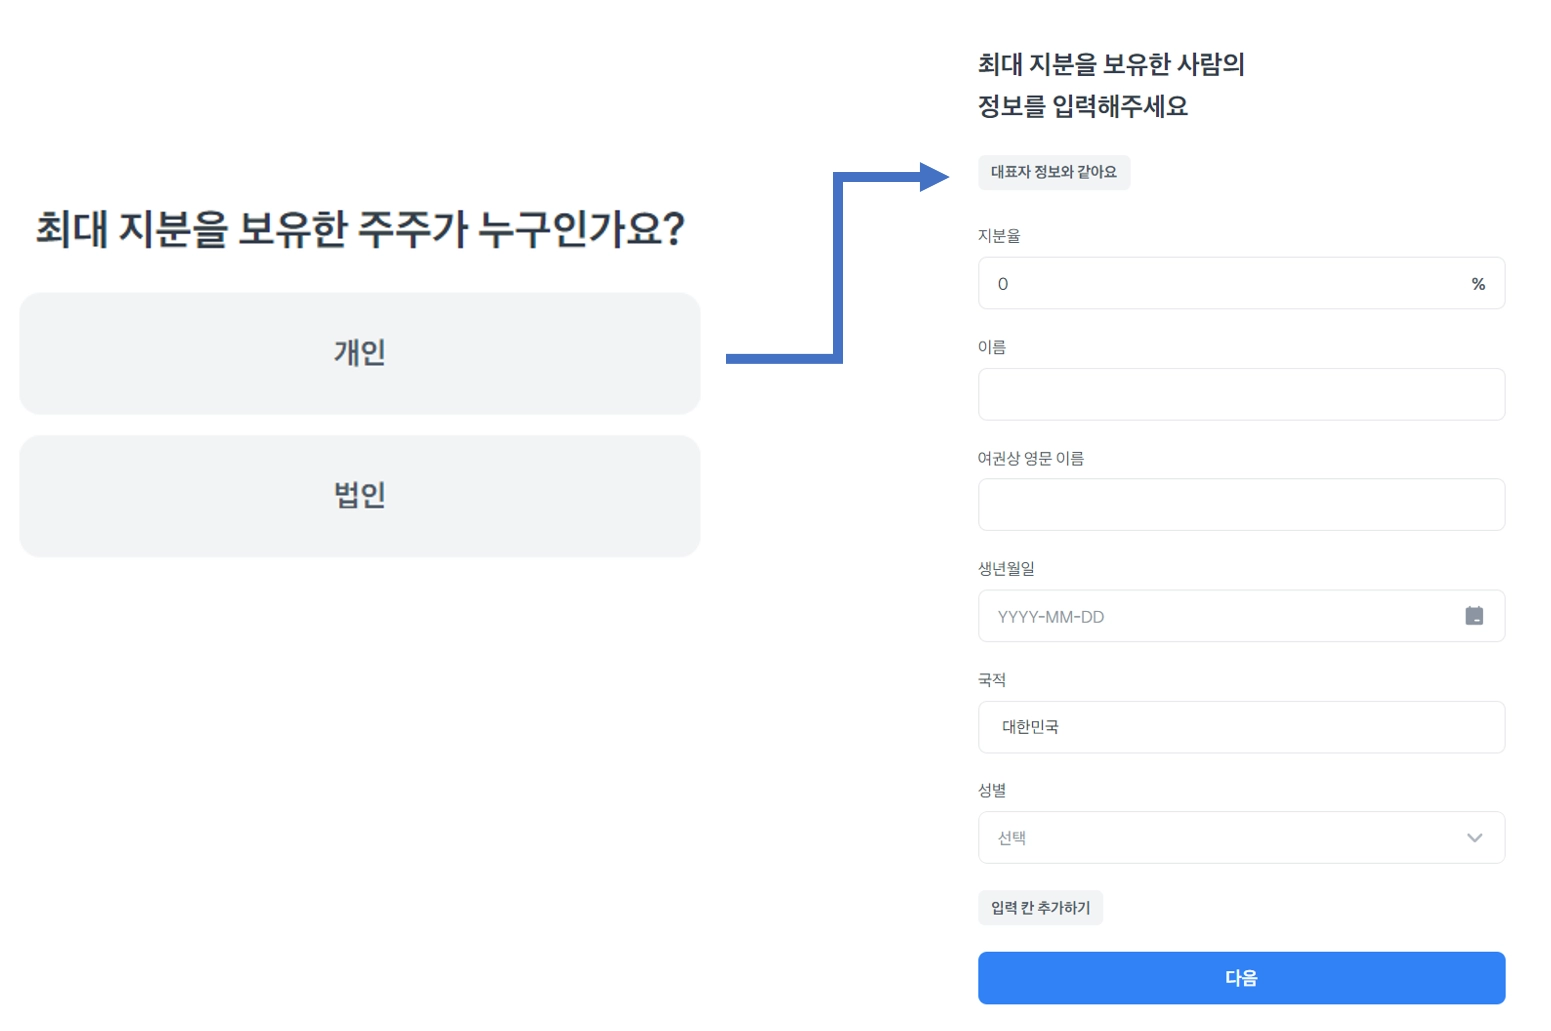Click the 여권상 영문 이름 input field

pos(1240,505)
